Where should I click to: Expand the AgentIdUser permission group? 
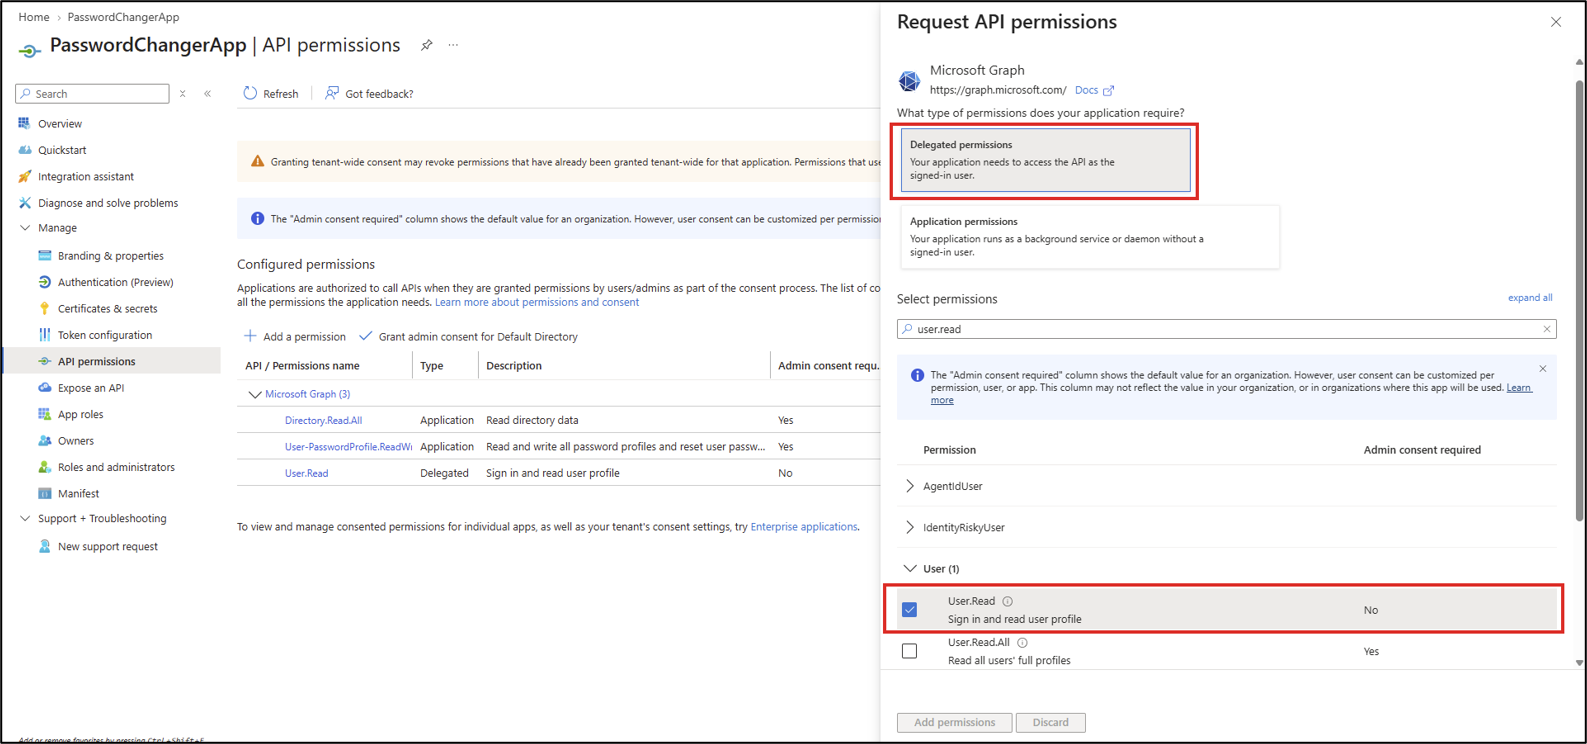910,486
